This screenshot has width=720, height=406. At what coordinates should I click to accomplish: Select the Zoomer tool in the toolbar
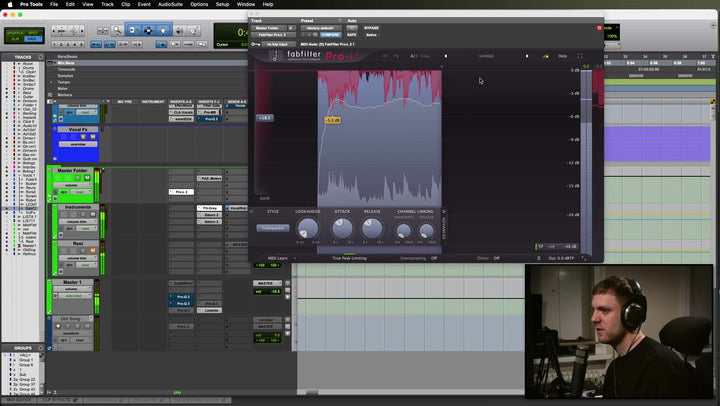[x=118, y=30]
